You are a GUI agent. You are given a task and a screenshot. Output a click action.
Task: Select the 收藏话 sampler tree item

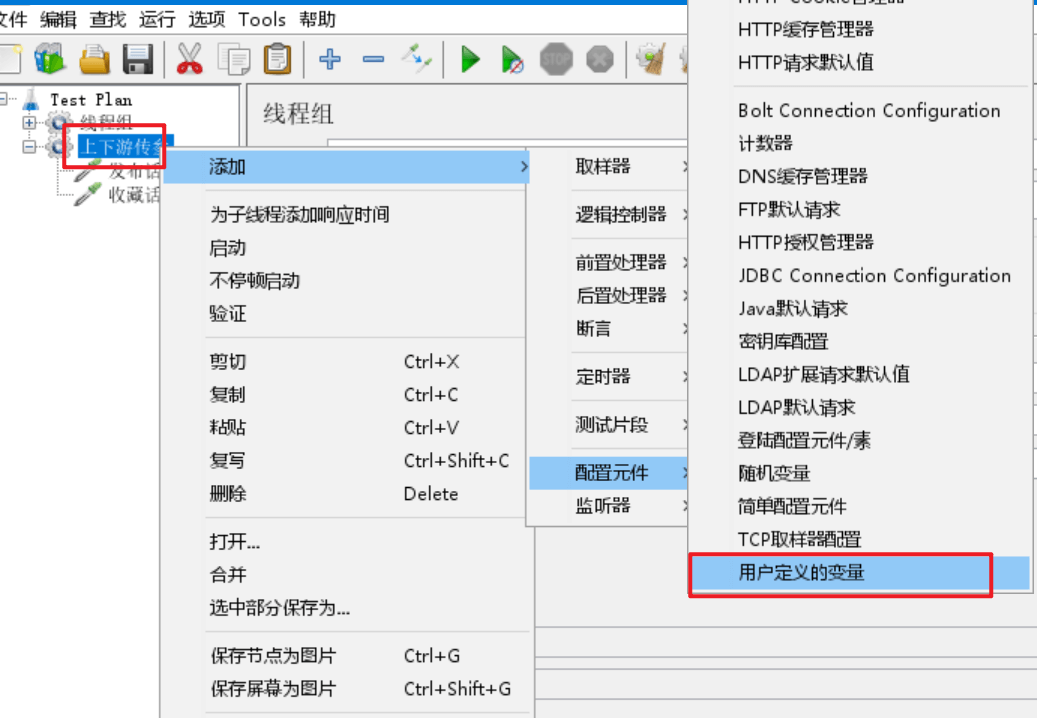(134, 194)
